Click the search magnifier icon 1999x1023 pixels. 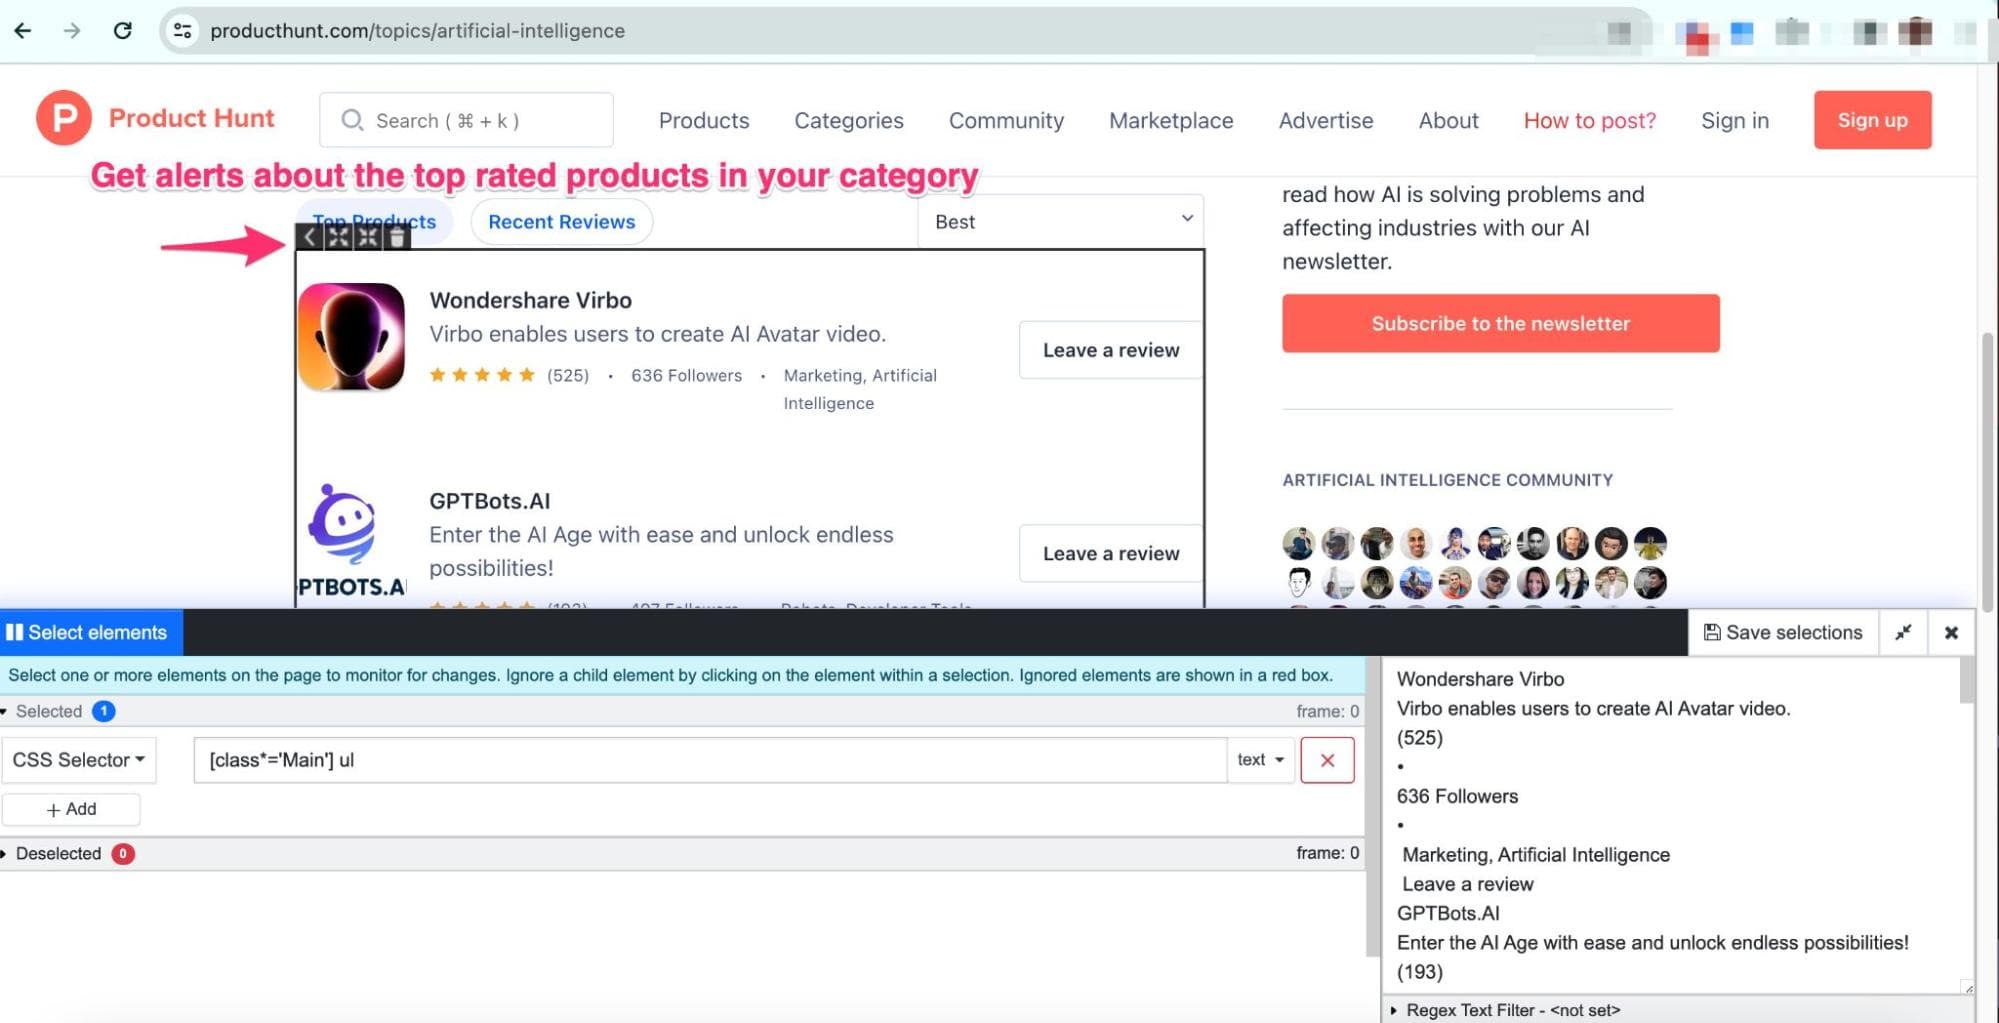tap(352, 120)
